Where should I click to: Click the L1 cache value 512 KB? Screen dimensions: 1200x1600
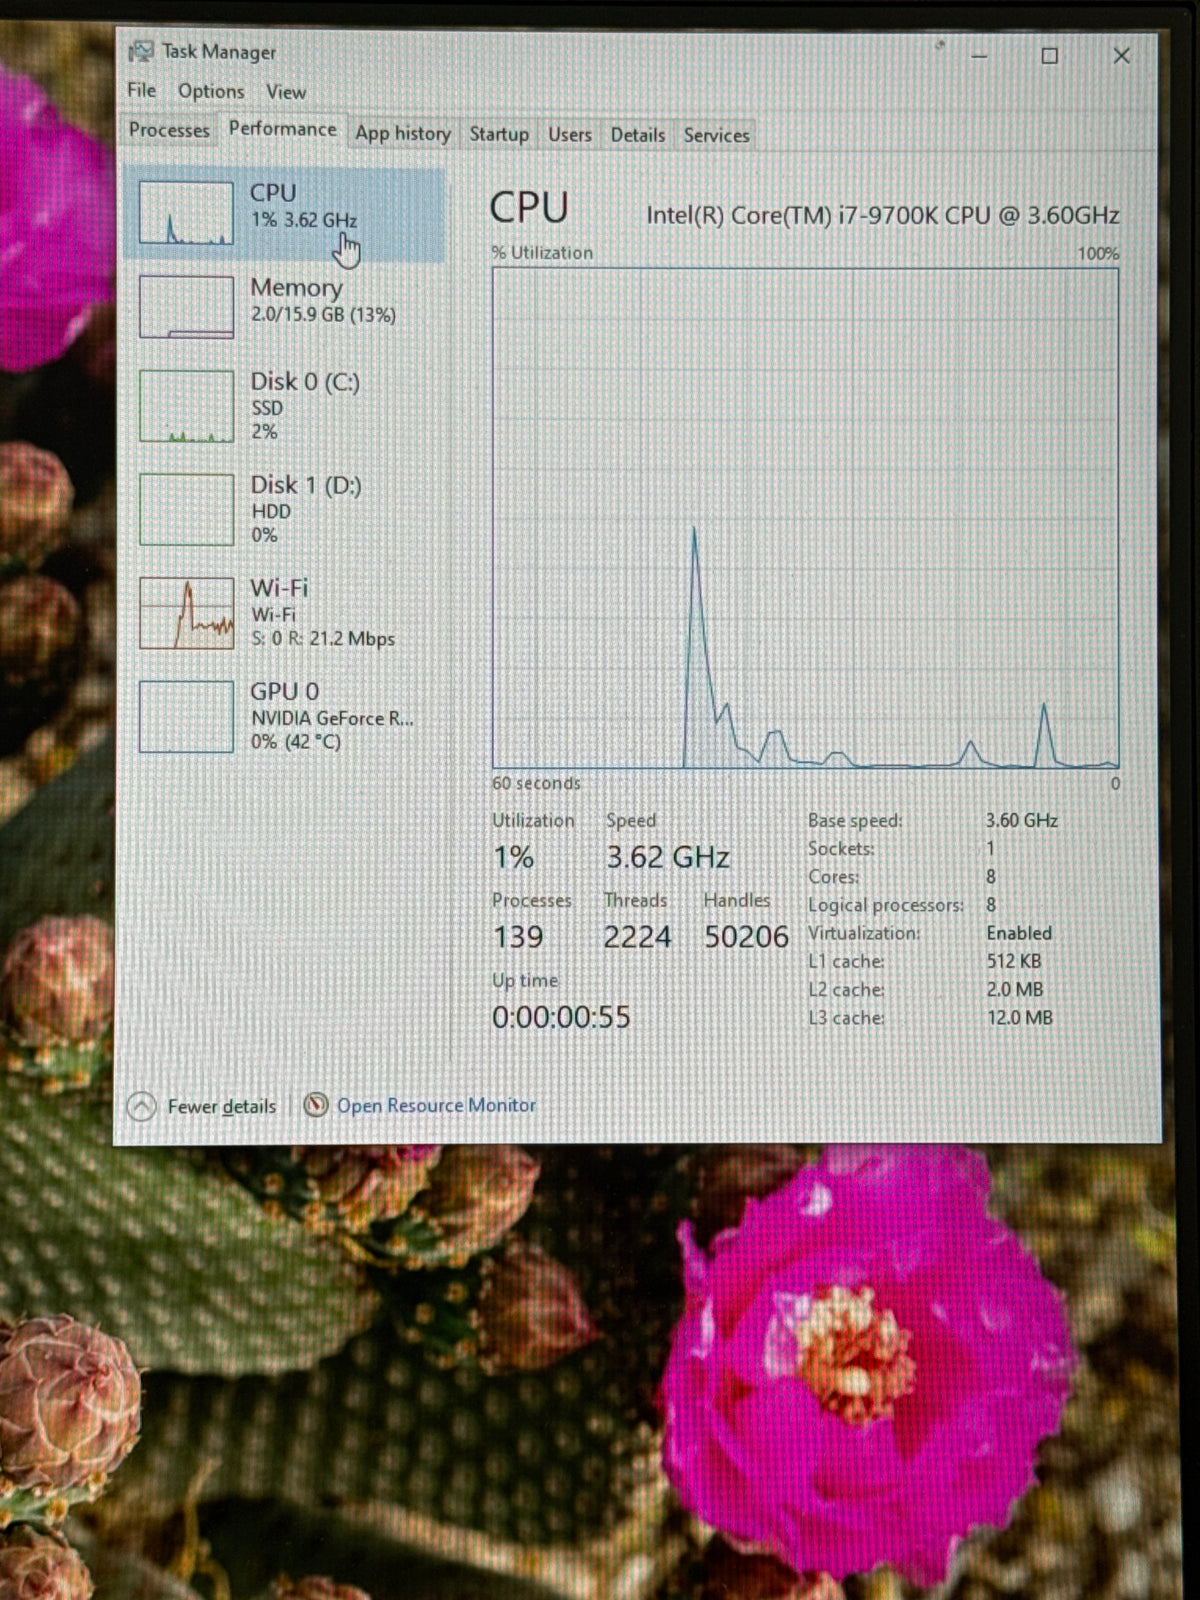point(1014,961)
